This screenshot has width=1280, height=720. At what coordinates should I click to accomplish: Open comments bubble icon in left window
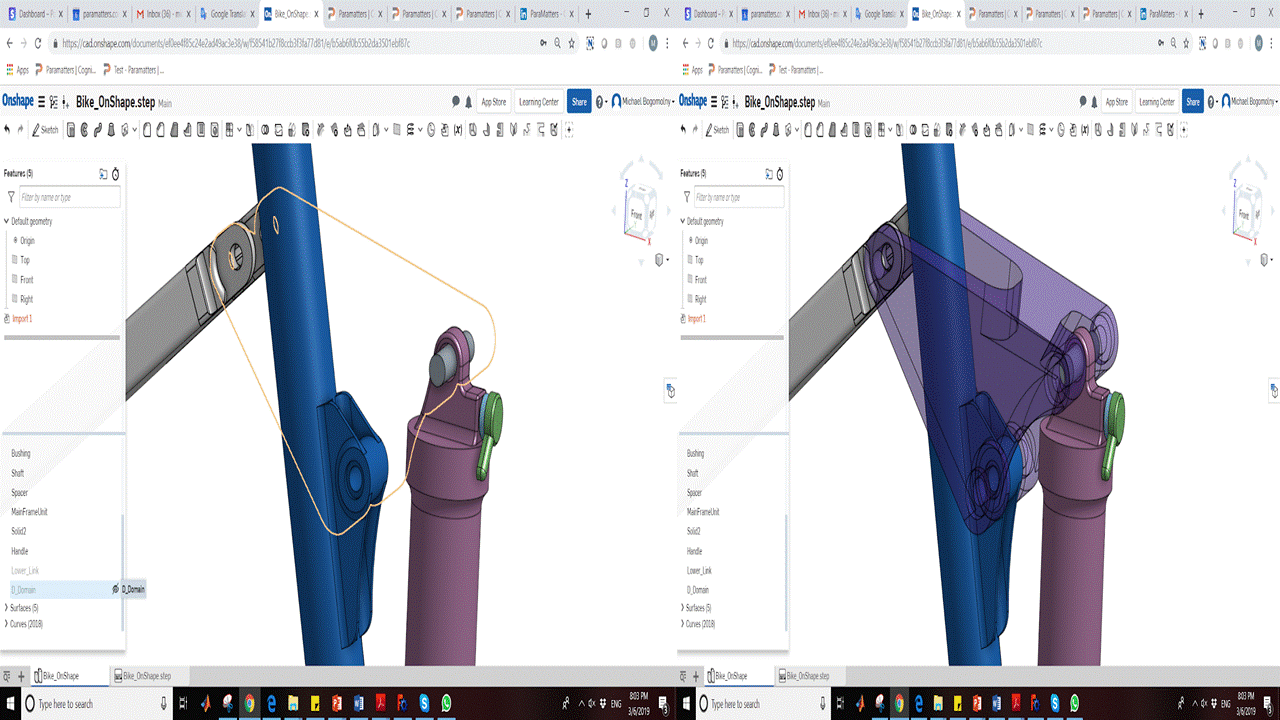pos(456,102)
